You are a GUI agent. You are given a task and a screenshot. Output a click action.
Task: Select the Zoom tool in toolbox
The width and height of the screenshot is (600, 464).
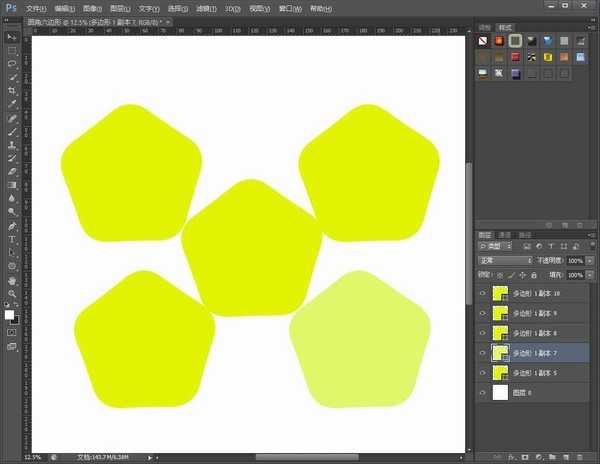click(12, 294)
